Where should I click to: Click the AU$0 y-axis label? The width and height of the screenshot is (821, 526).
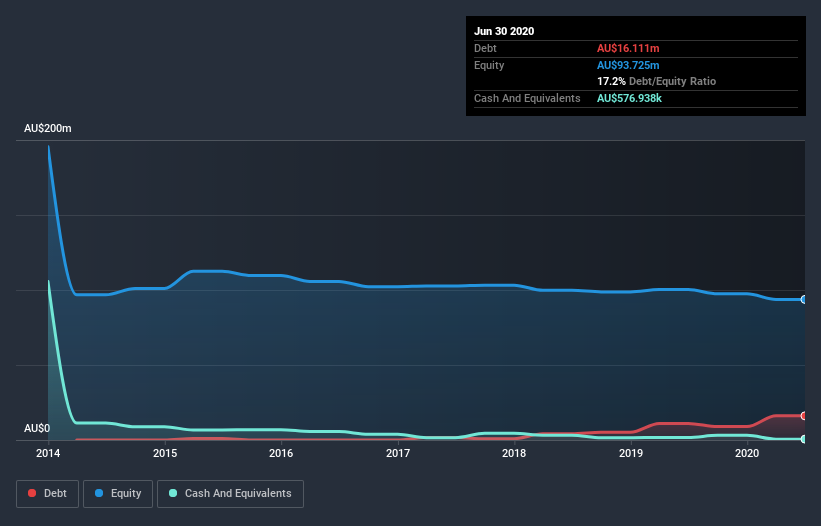tap(37, 428)
